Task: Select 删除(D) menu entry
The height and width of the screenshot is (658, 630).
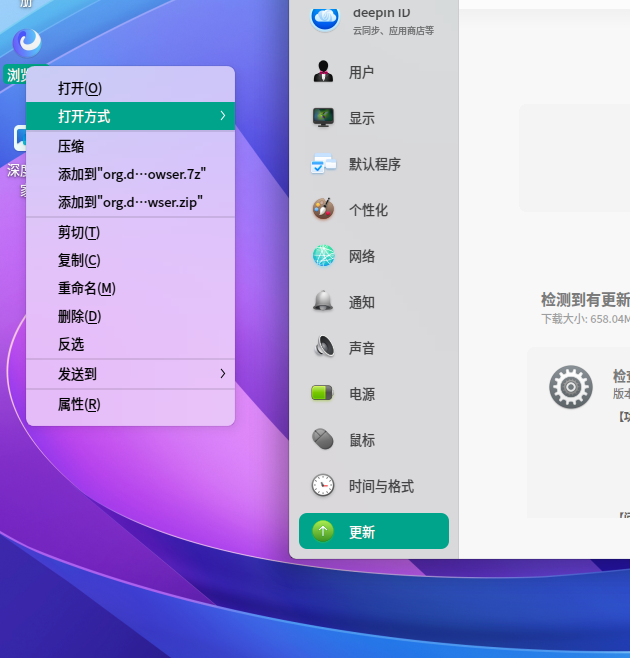Action: [130, 316]
